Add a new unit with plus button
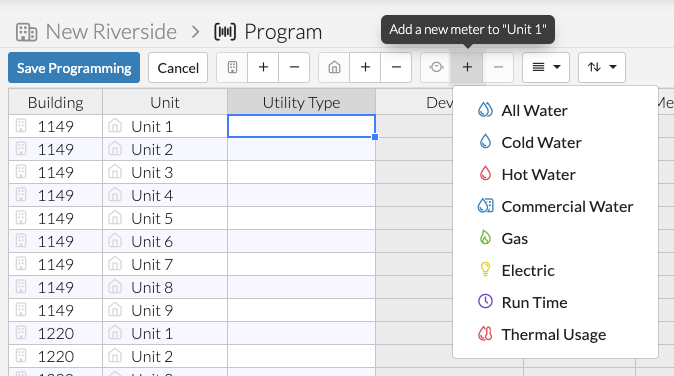The width and height of the screenshot is (674, 376). coord(365,67)
